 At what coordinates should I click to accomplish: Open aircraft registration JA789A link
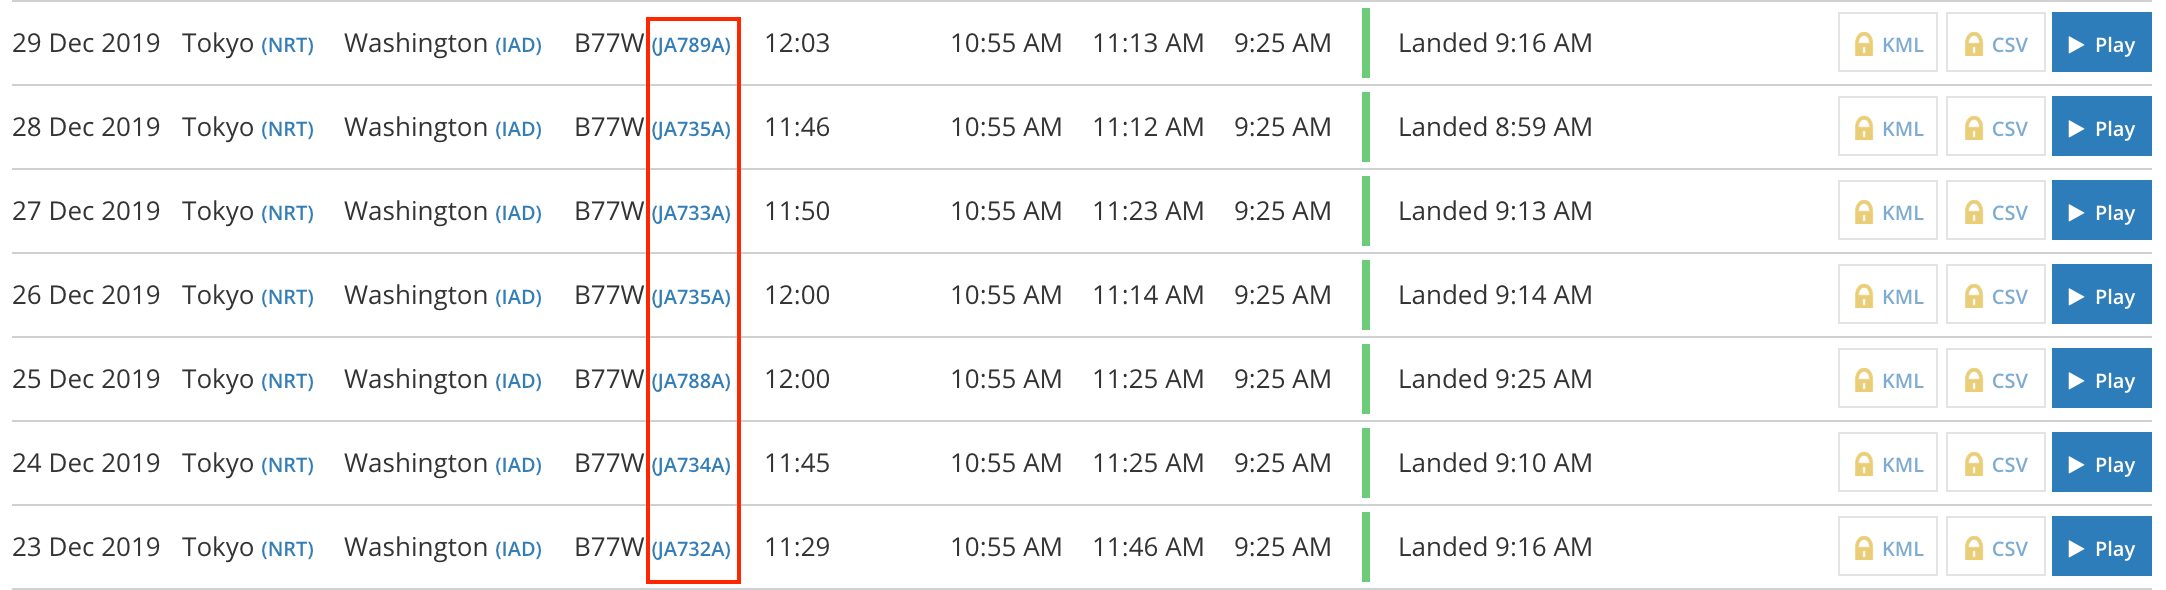[691, 45]
